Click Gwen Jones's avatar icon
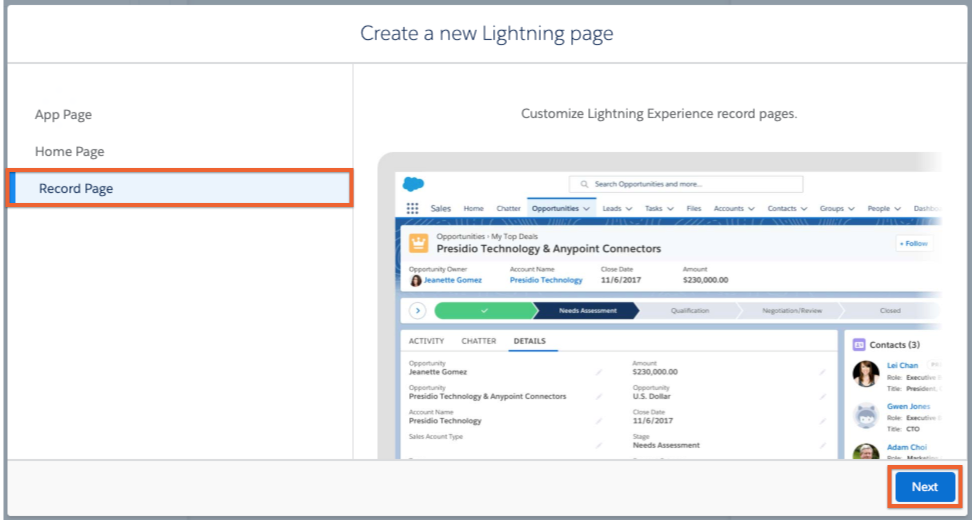The width and height of the screenshot is (972, 520). point(865,415)
